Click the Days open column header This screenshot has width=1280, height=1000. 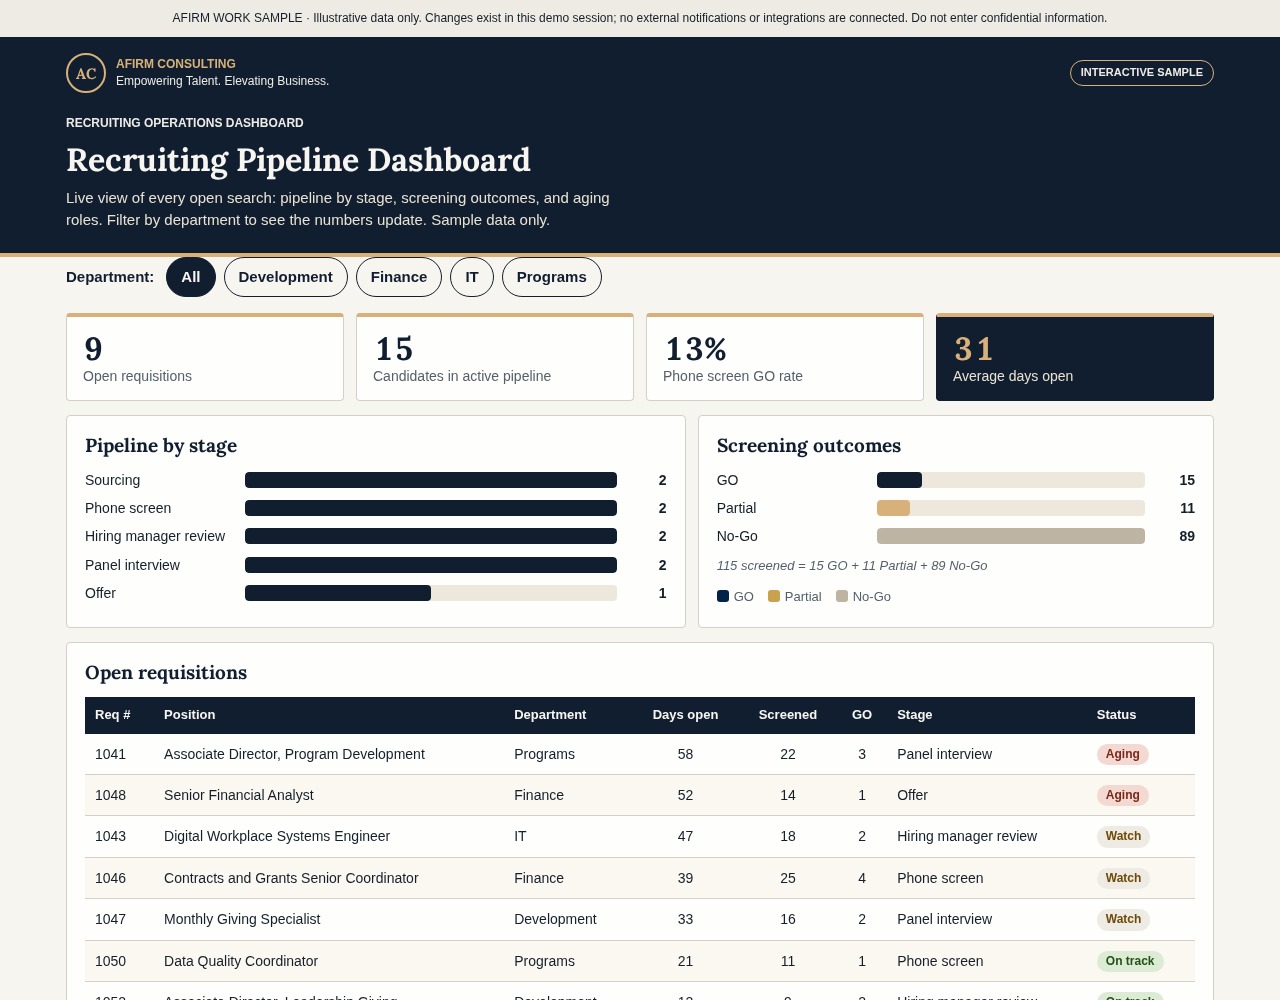coord(685,715)
